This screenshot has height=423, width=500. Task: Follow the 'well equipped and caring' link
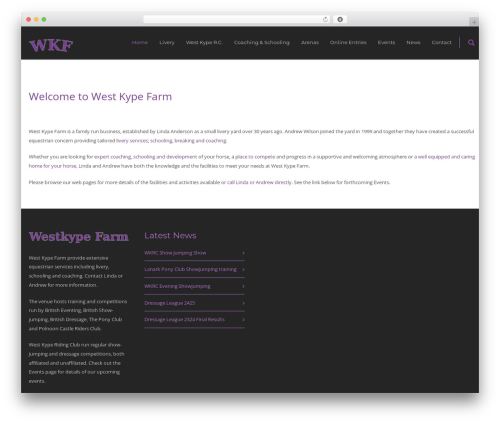[446, 157]
